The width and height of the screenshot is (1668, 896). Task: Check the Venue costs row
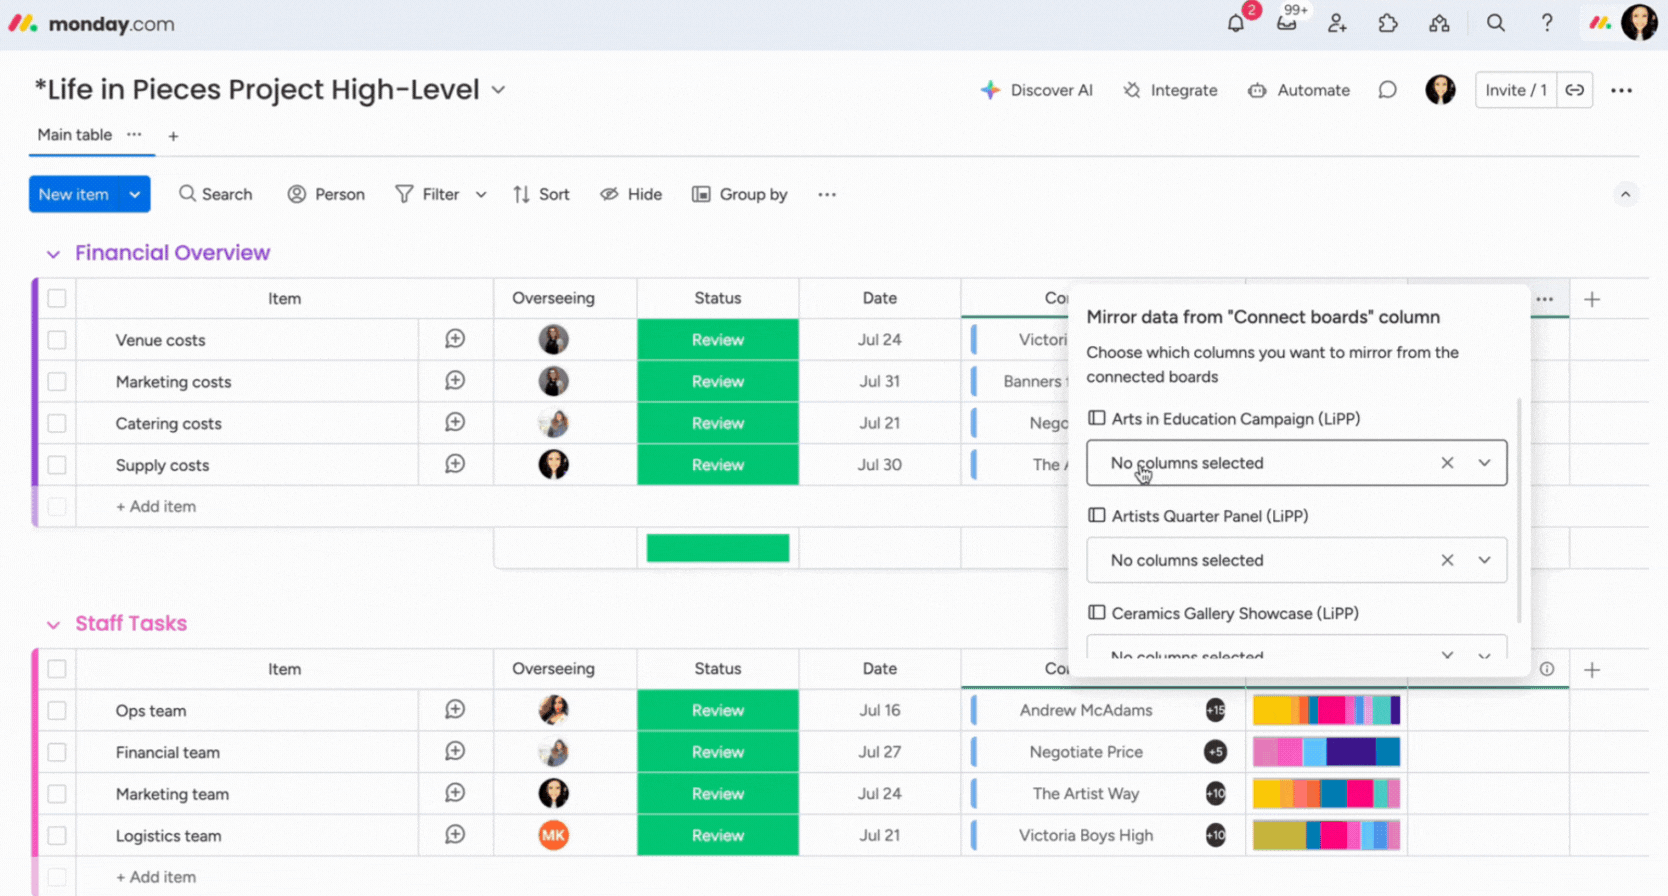pos(57,340)
